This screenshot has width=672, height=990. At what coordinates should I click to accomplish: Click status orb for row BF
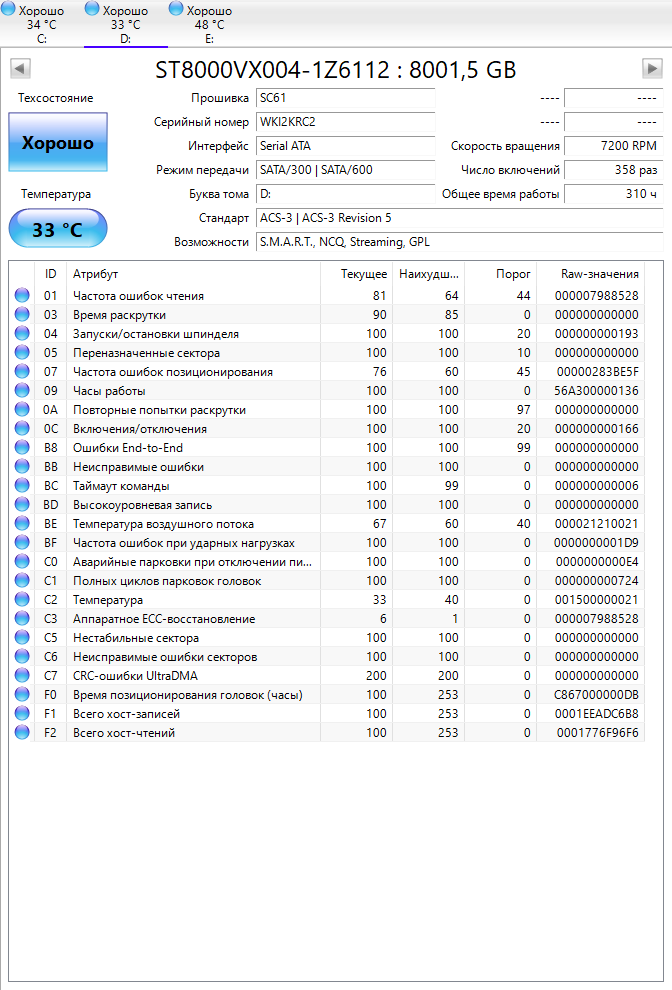click(22, 542)
